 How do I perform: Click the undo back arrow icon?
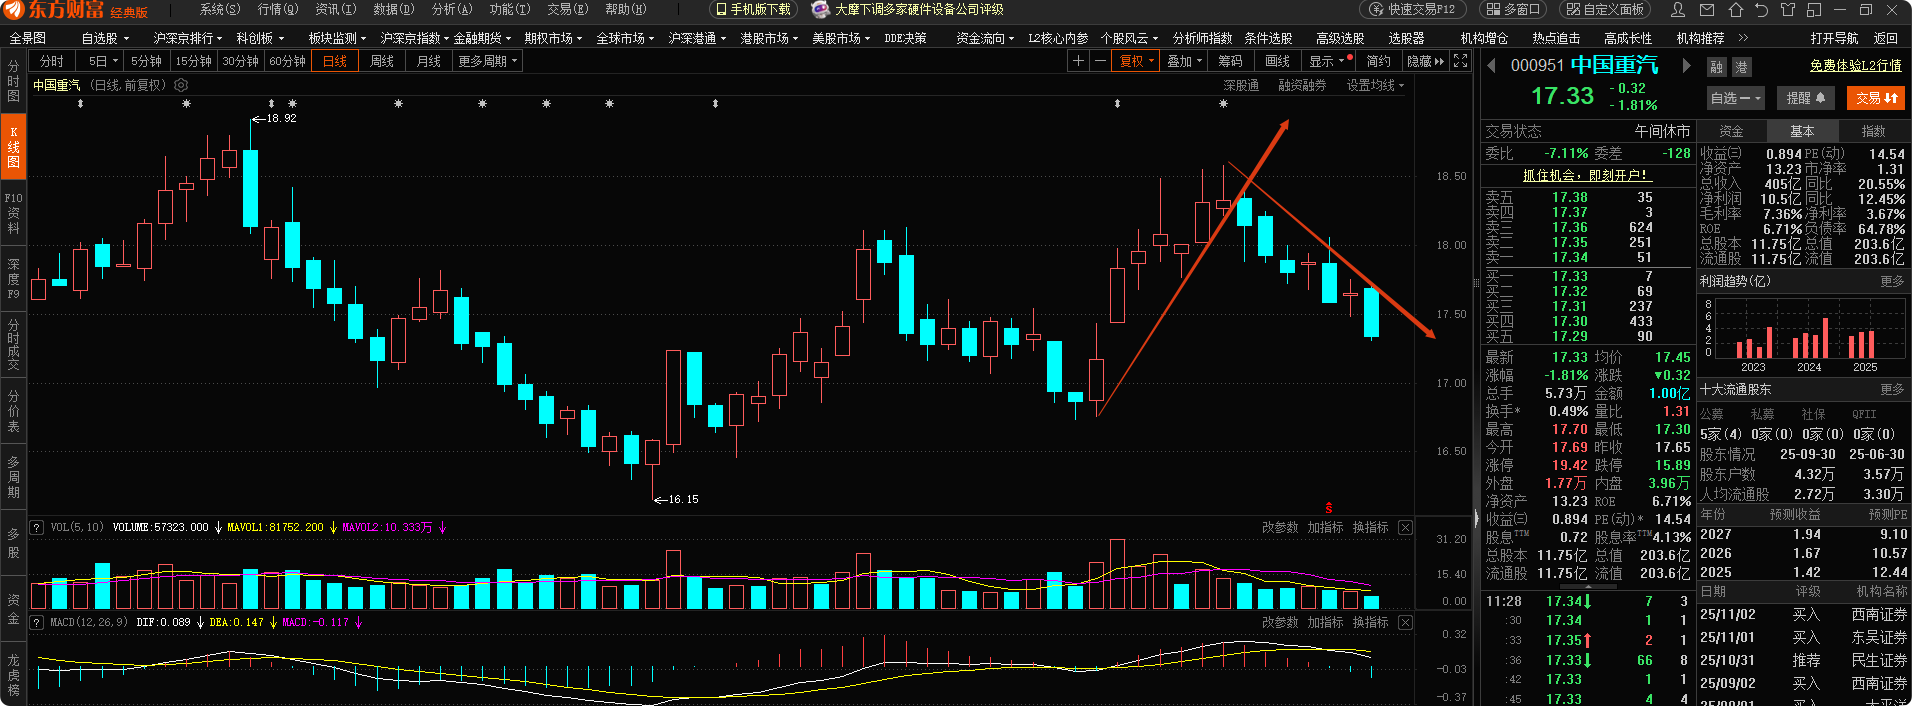click(1761, 10)
